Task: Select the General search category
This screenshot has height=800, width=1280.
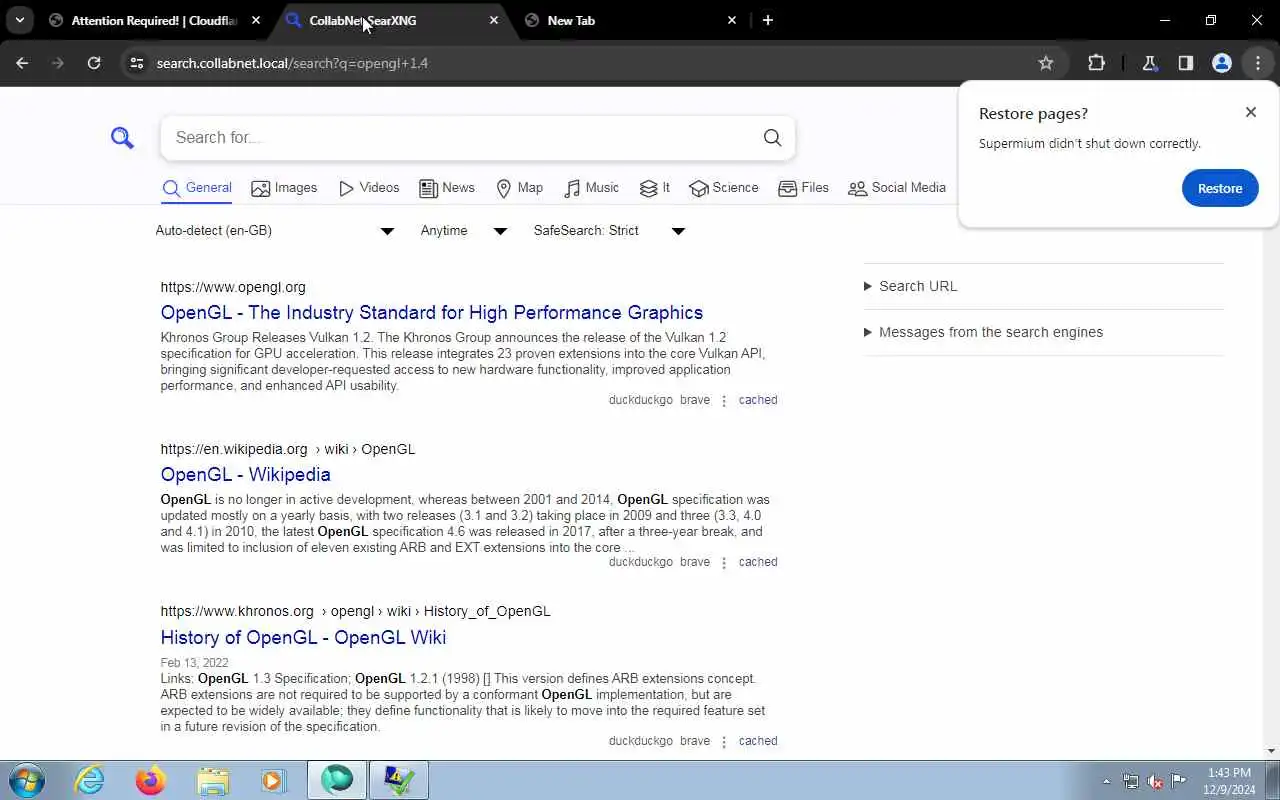Action: coord(197,188)
